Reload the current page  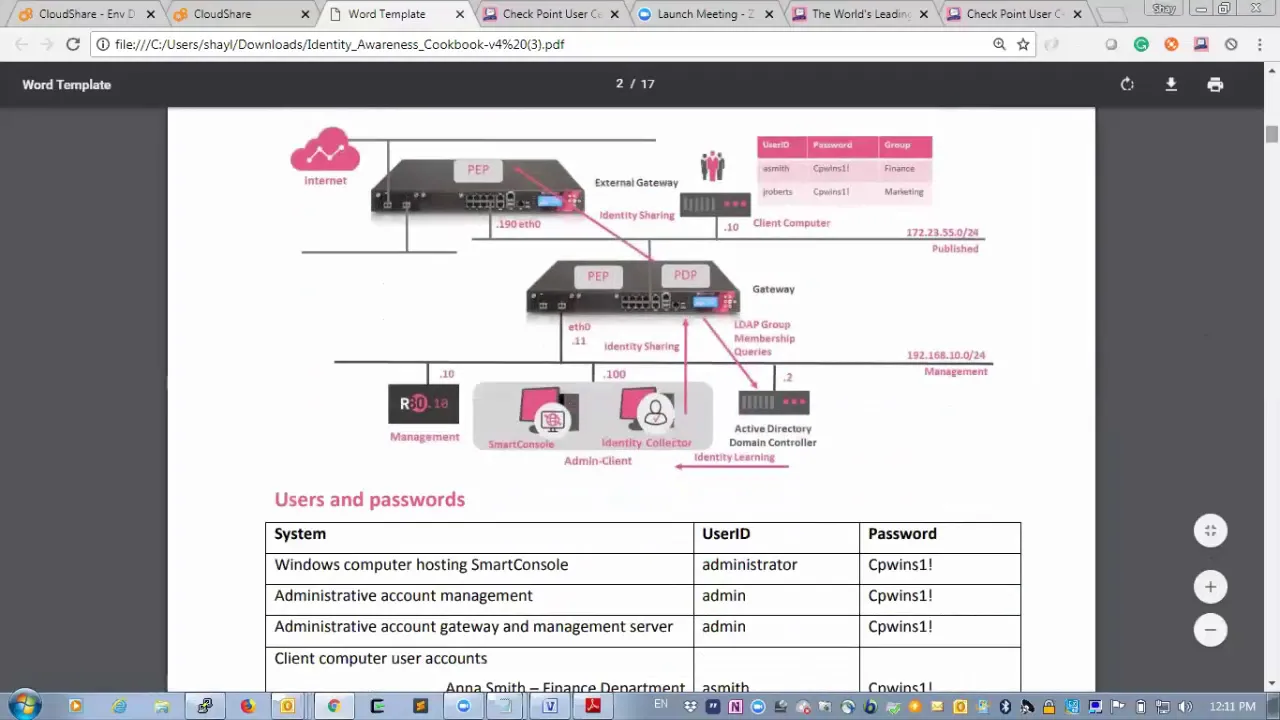coord(73,44)
